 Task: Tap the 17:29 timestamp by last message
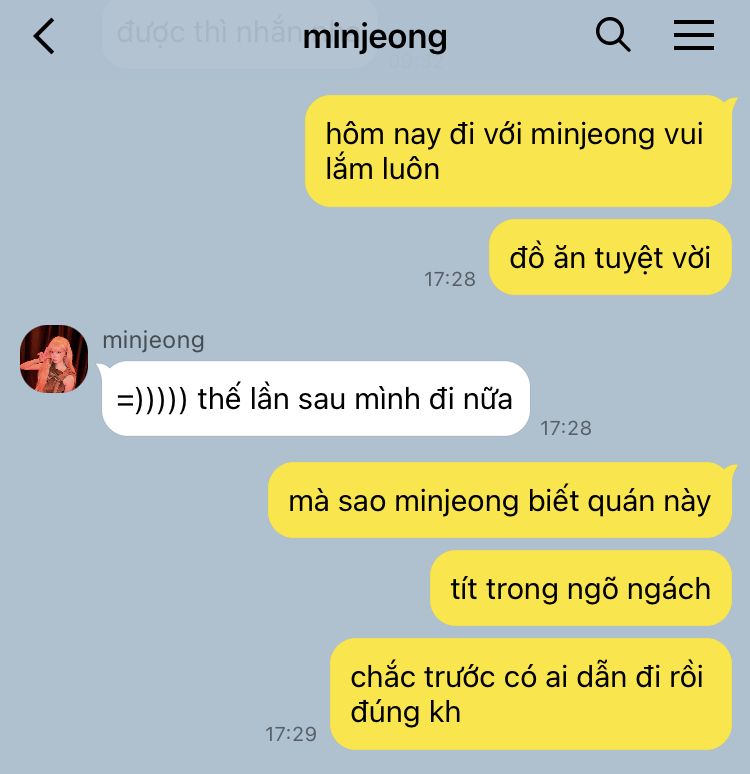point(291,735)
